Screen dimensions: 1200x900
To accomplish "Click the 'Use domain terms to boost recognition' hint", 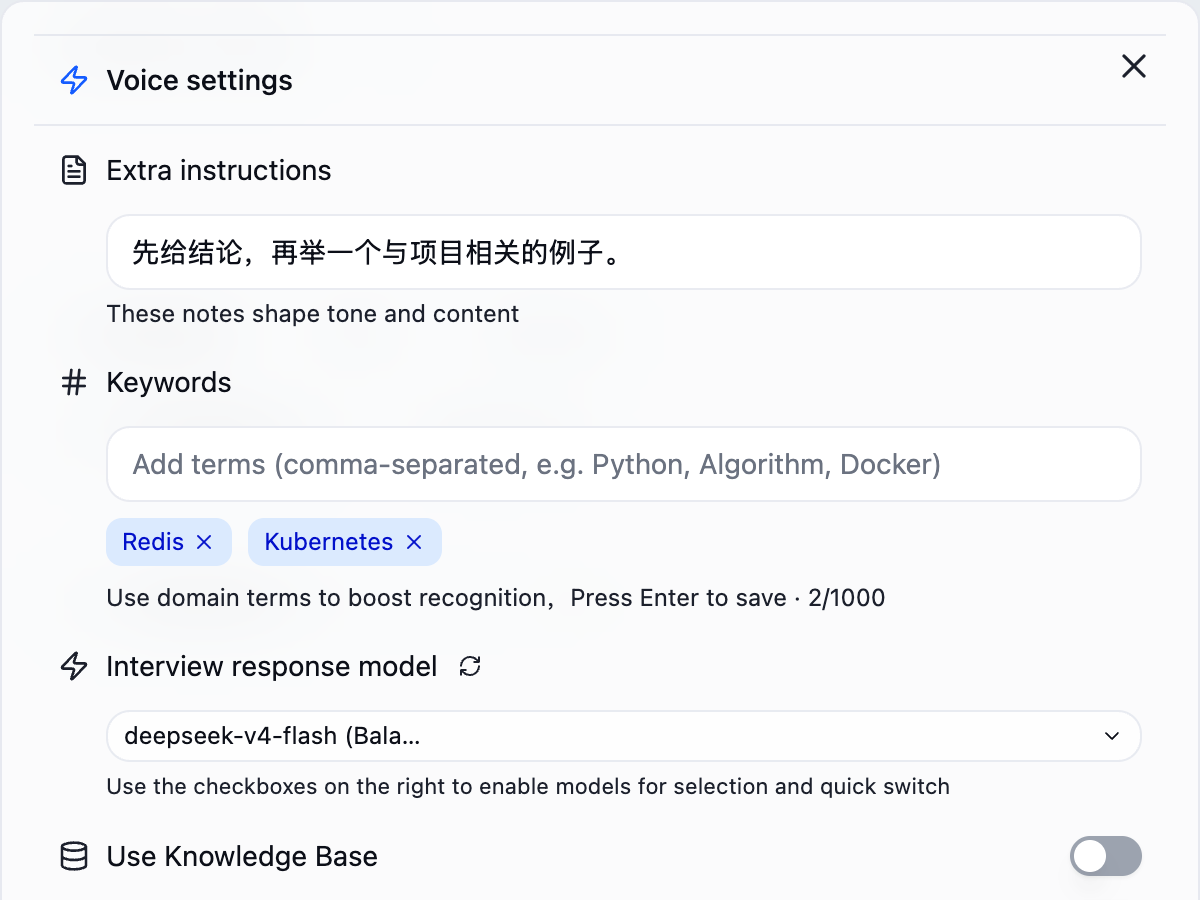I will point(327,598).
